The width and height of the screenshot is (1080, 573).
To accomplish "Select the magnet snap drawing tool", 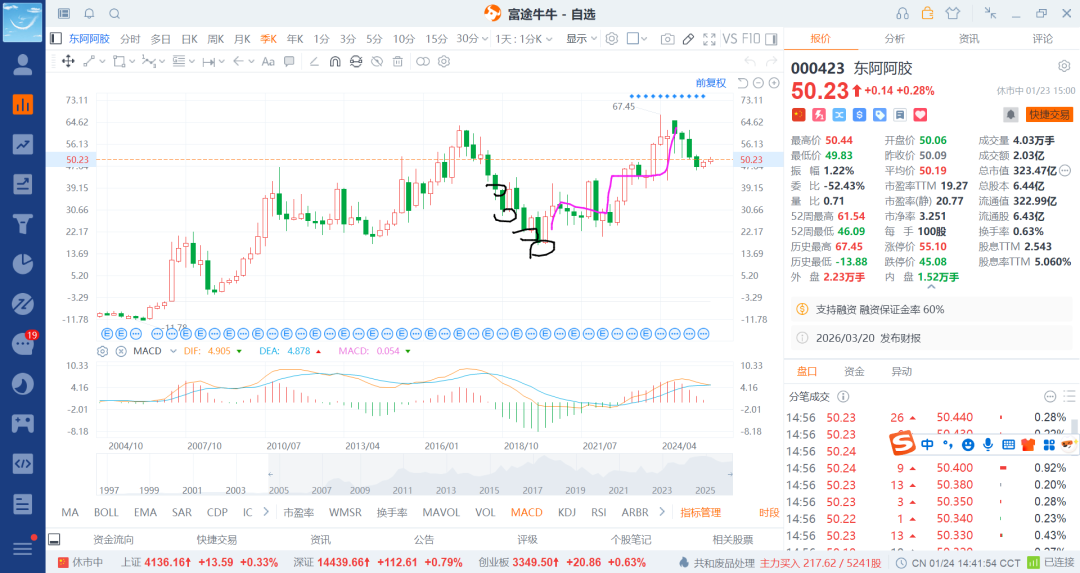I will pos(335,61).
